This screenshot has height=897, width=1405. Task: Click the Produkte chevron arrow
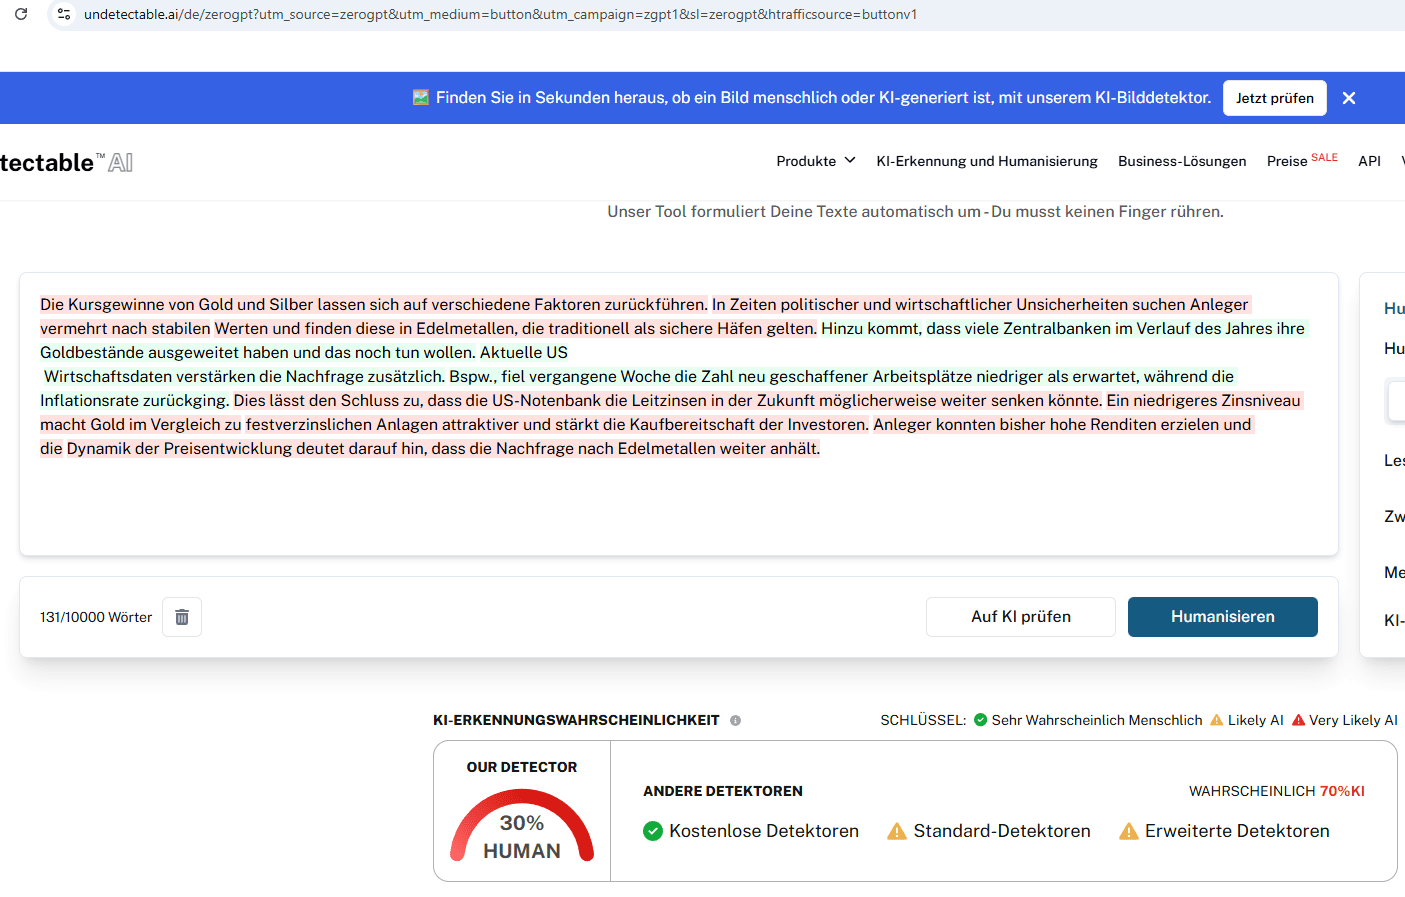(x=850, y=160)
